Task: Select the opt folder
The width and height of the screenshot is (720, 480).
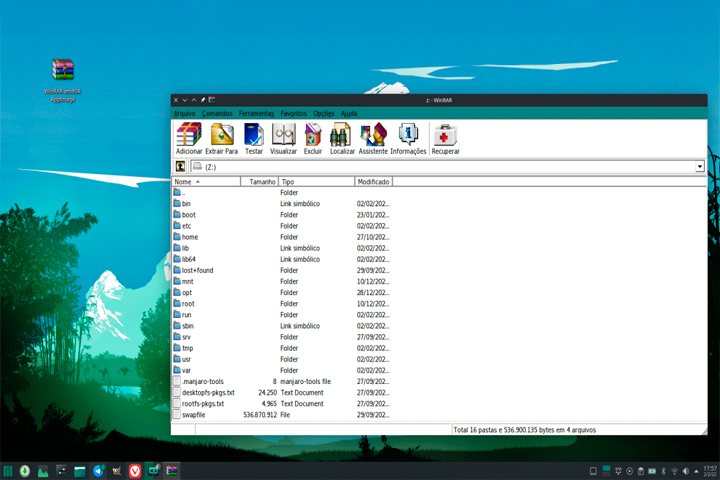Action: 281,293
